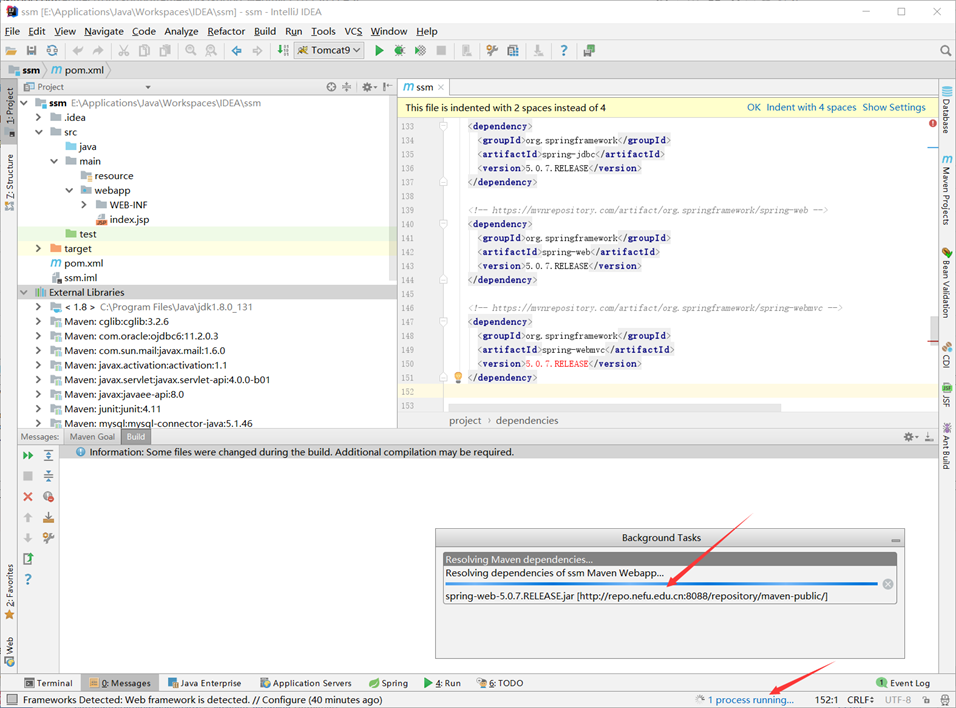Collapse the webapp folder

pos(69,190)
